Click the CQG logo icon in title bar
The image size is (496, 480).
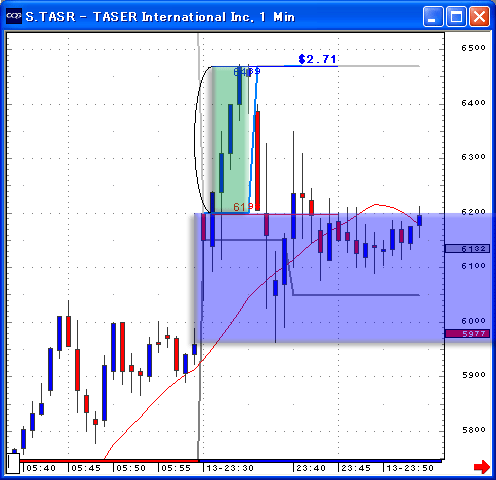point(14,16)
